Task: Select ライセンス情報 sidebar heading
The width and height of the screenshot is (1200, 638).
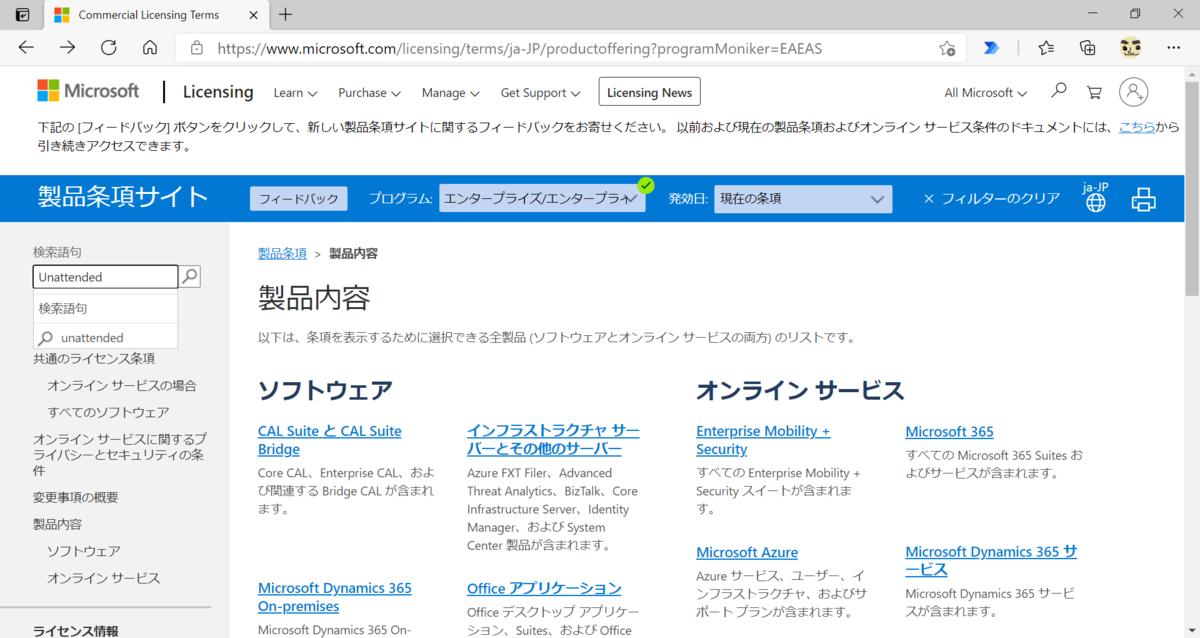Action: pyautogui.click(x=76, y=631)
